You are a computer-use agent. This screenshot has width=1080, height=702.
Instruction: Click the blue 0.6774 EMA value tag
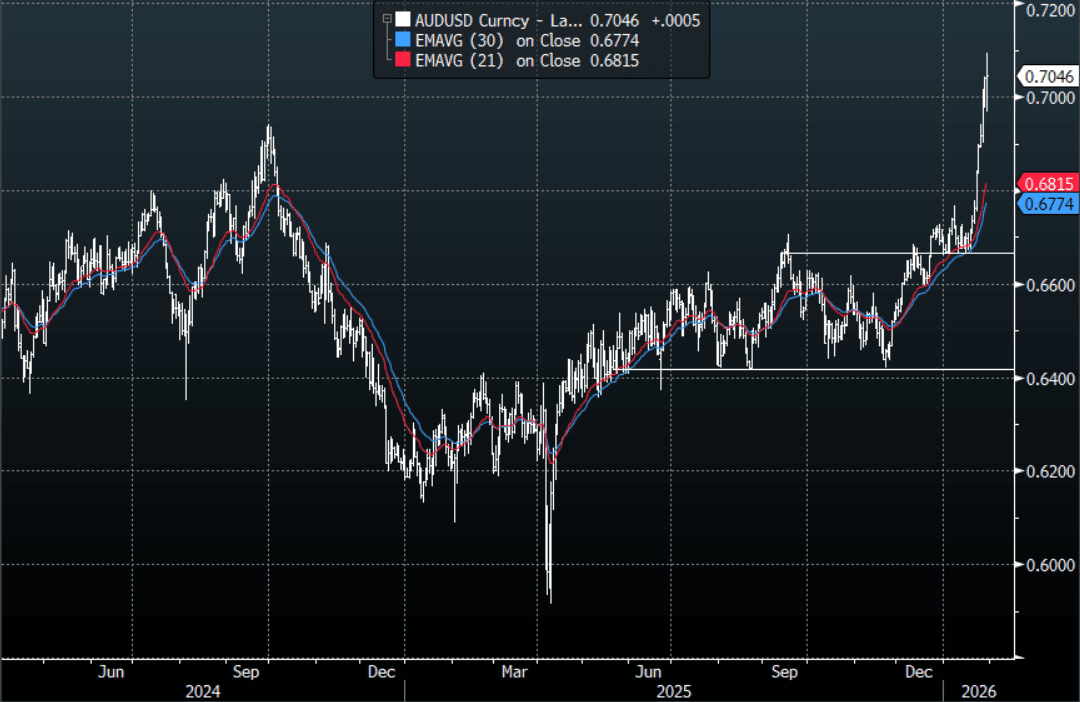click(1048, 204)
